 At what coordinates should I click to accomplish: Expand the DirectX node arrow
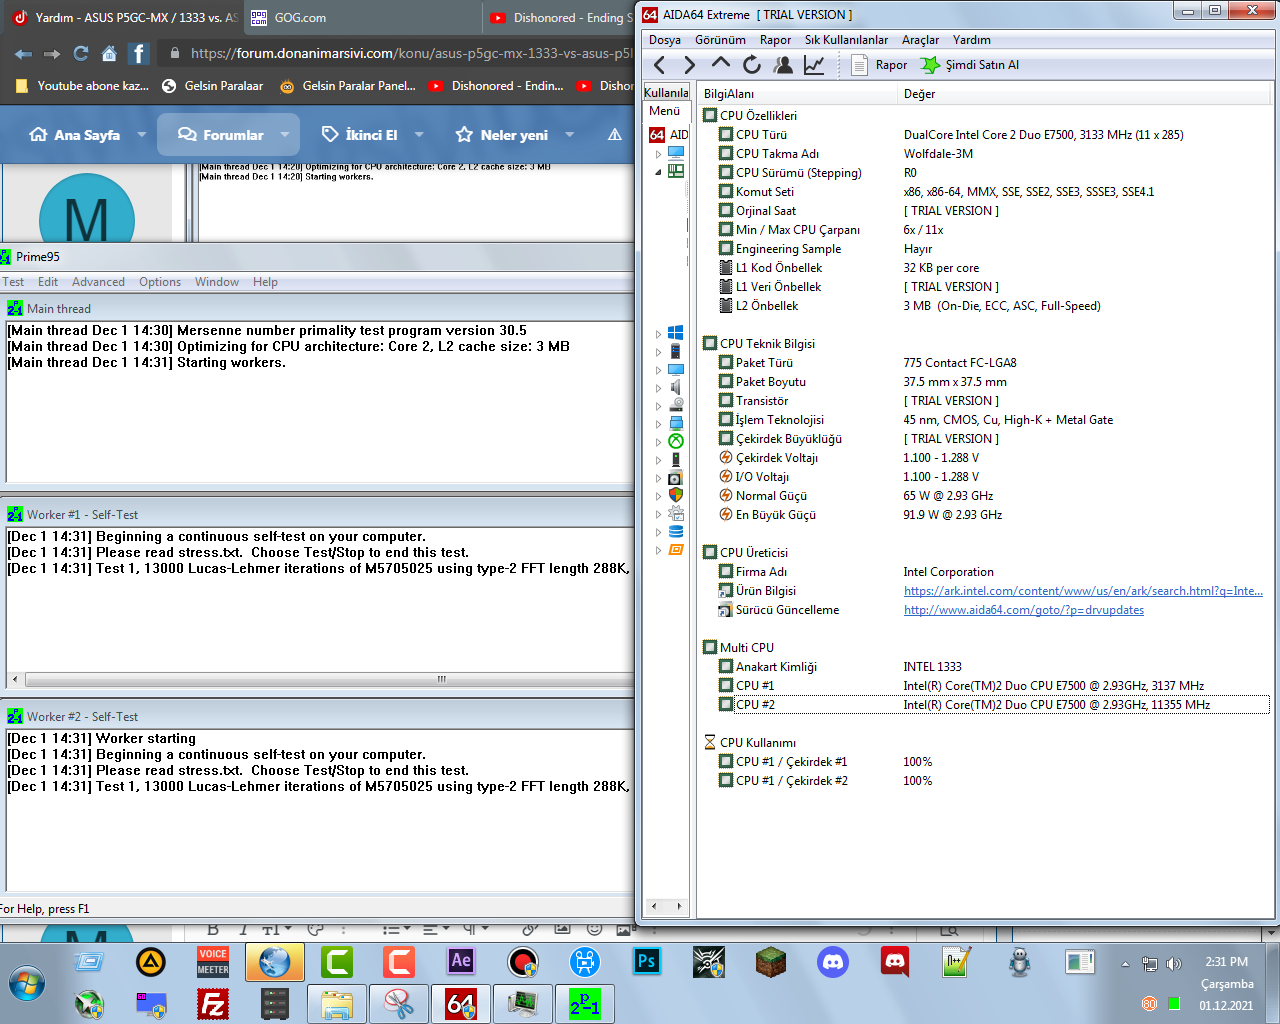coord(658,442)
